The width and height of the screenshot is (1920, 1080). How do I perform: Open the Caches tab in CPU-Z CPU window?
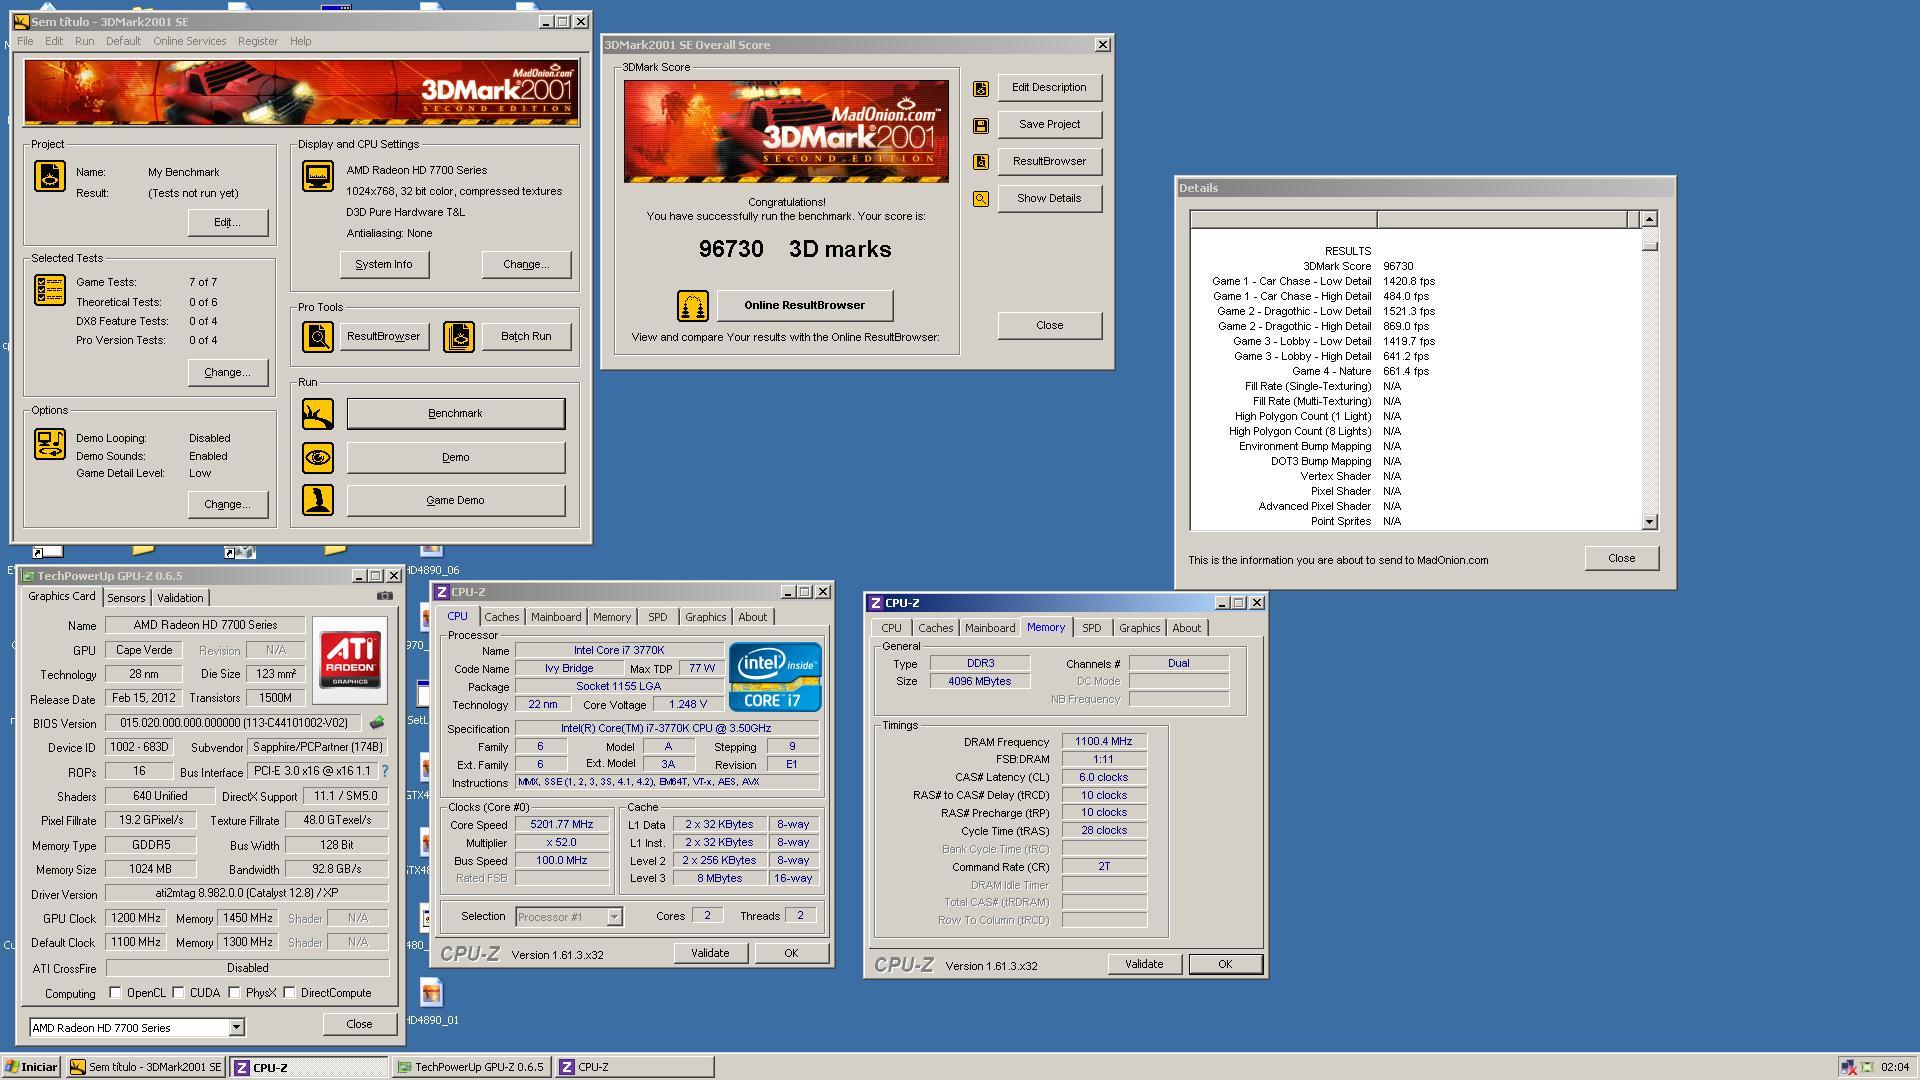pos(502,617)
